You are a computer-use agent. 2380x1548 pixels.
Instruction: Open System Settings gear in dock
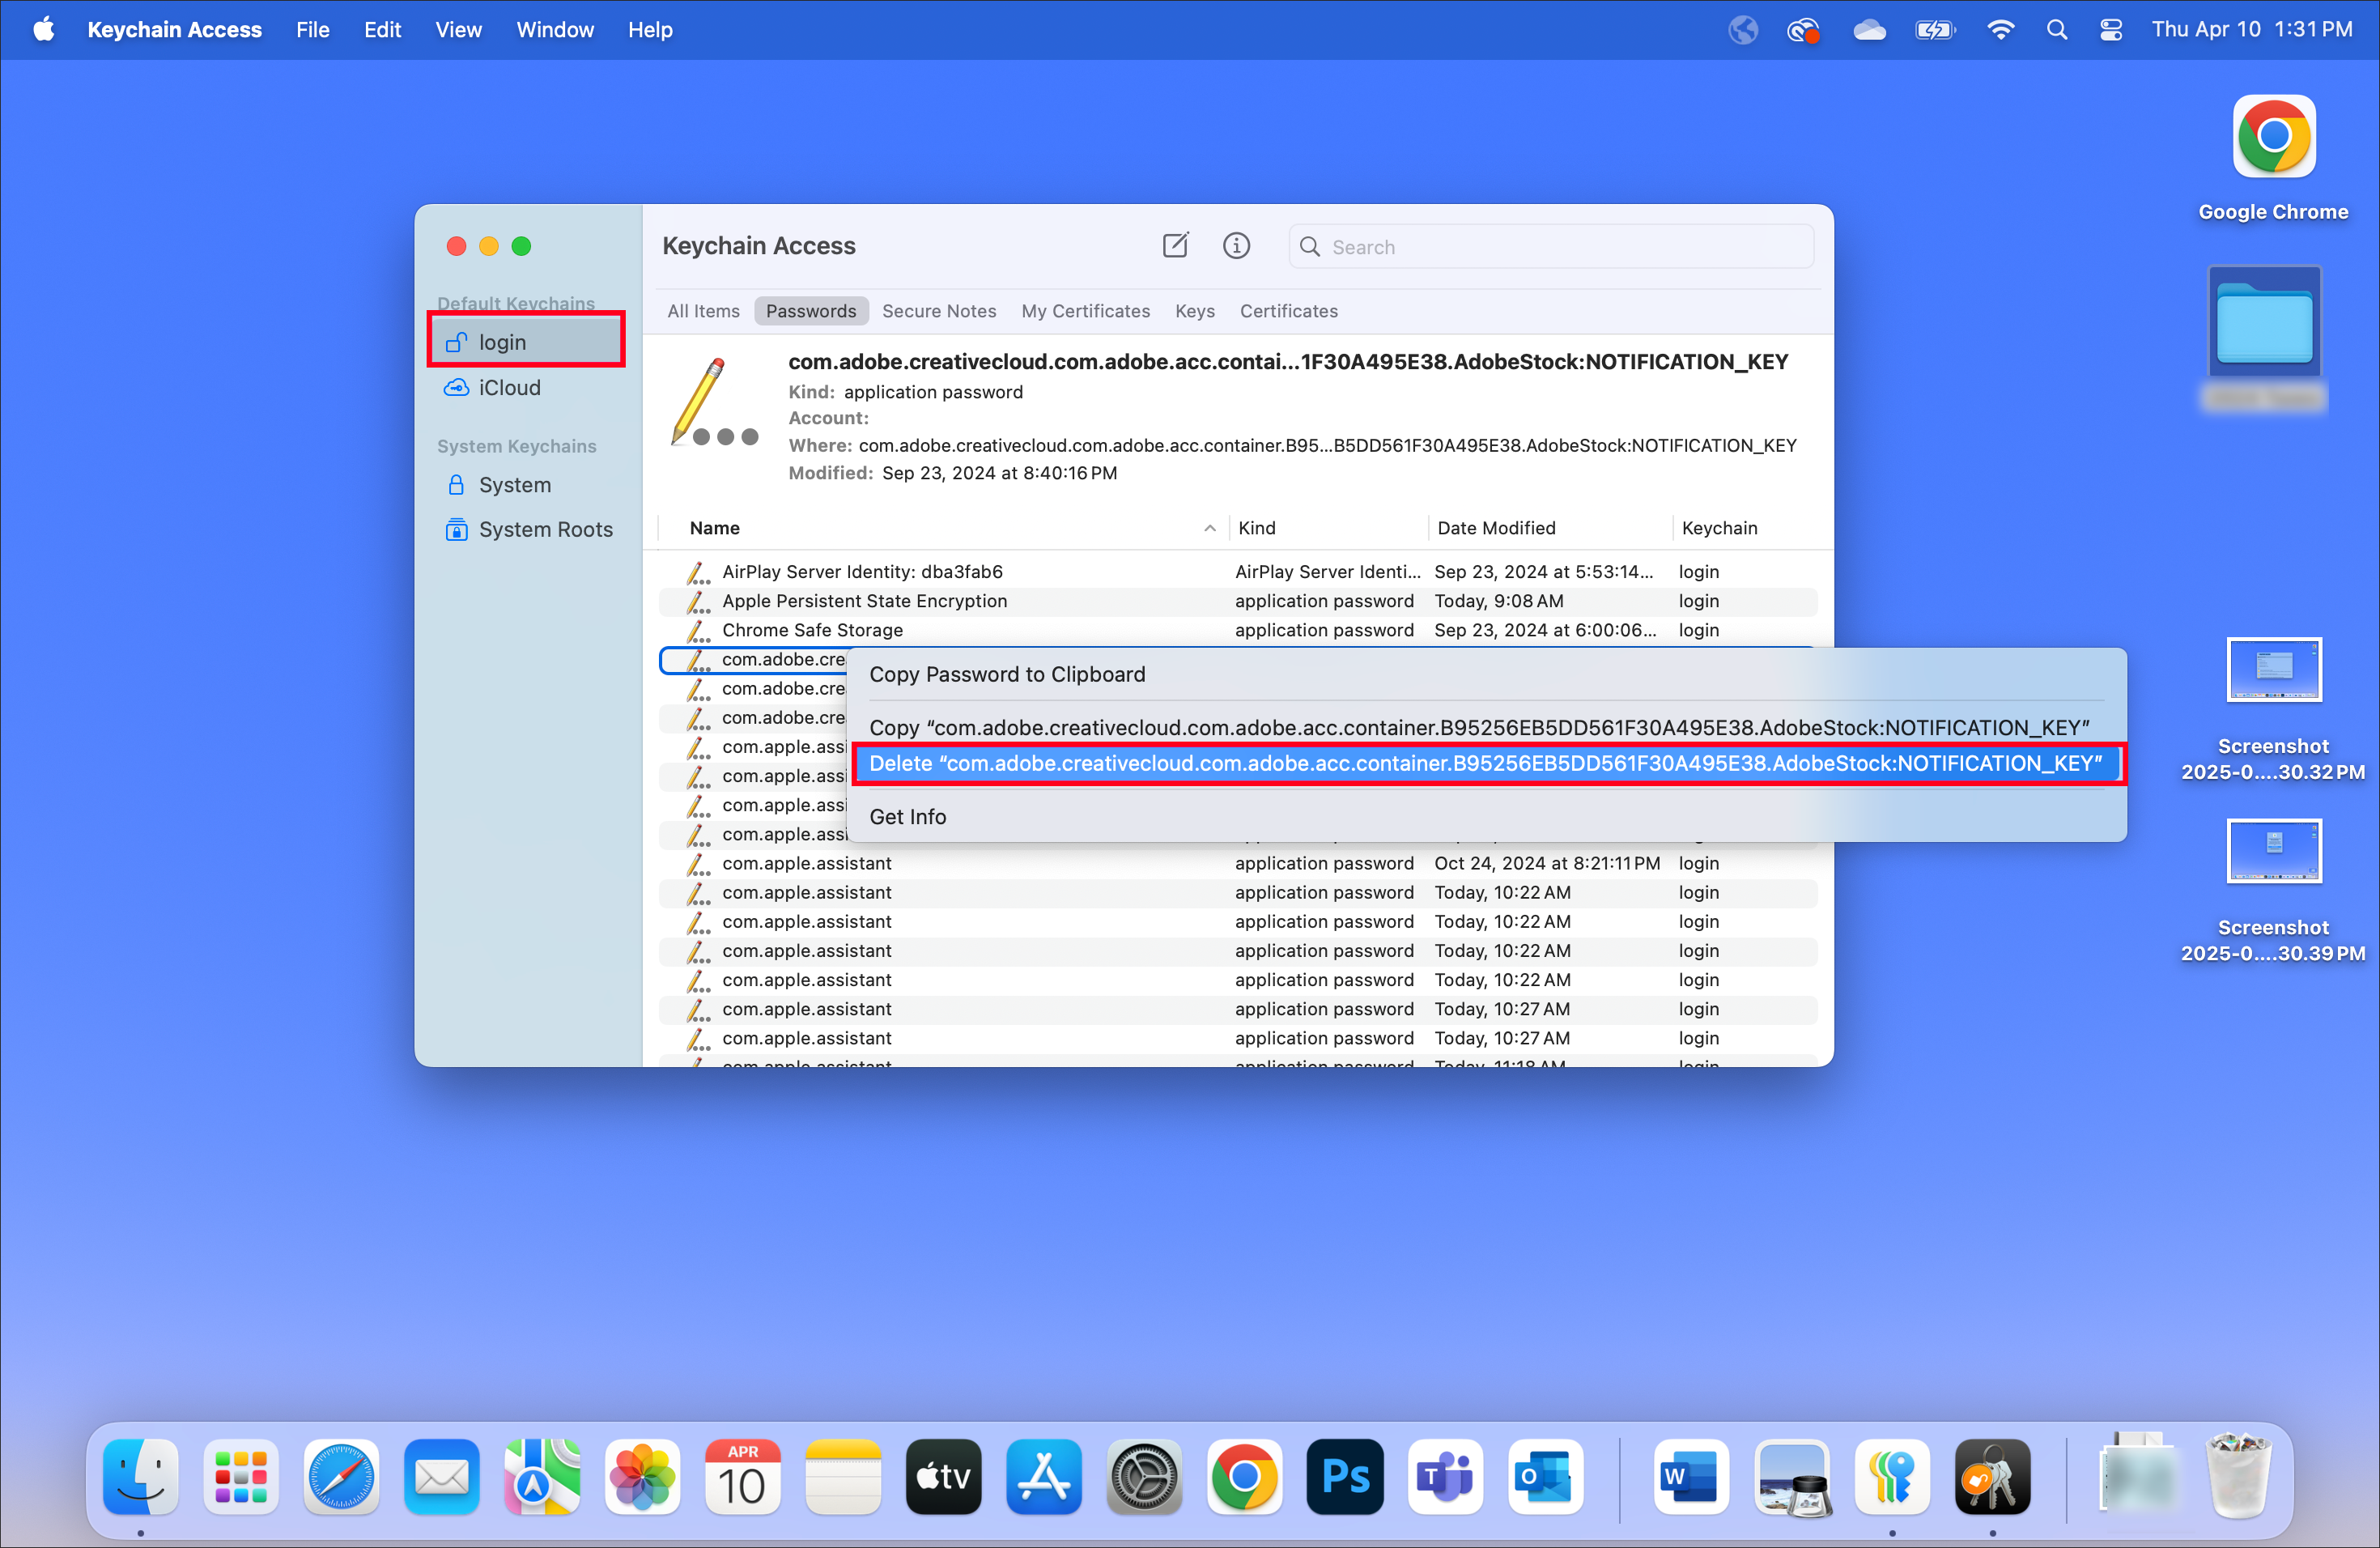(x=1144, y=1476)
